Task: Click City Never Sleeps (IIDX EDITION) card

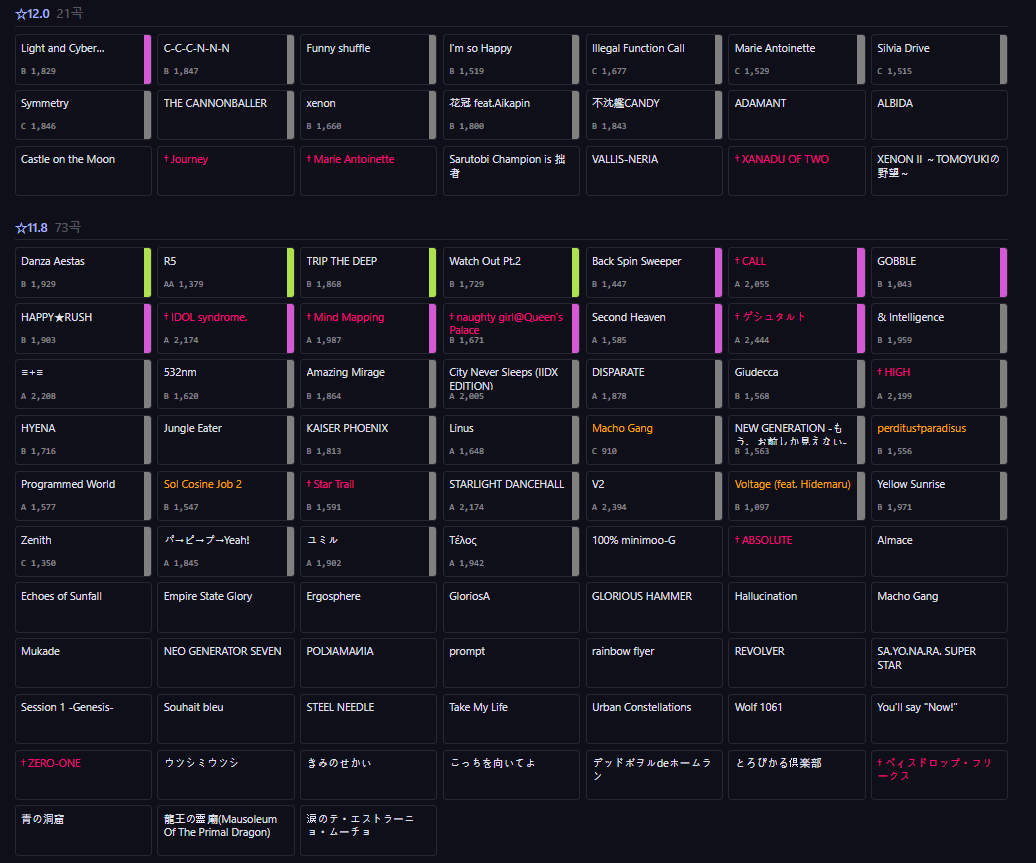Action: 511,384
